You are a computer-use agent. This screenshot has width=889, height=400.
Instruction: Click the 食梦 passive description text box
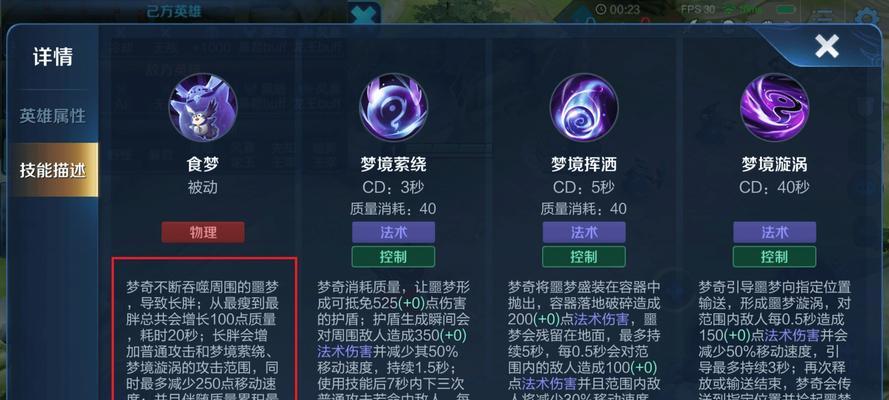205,329
